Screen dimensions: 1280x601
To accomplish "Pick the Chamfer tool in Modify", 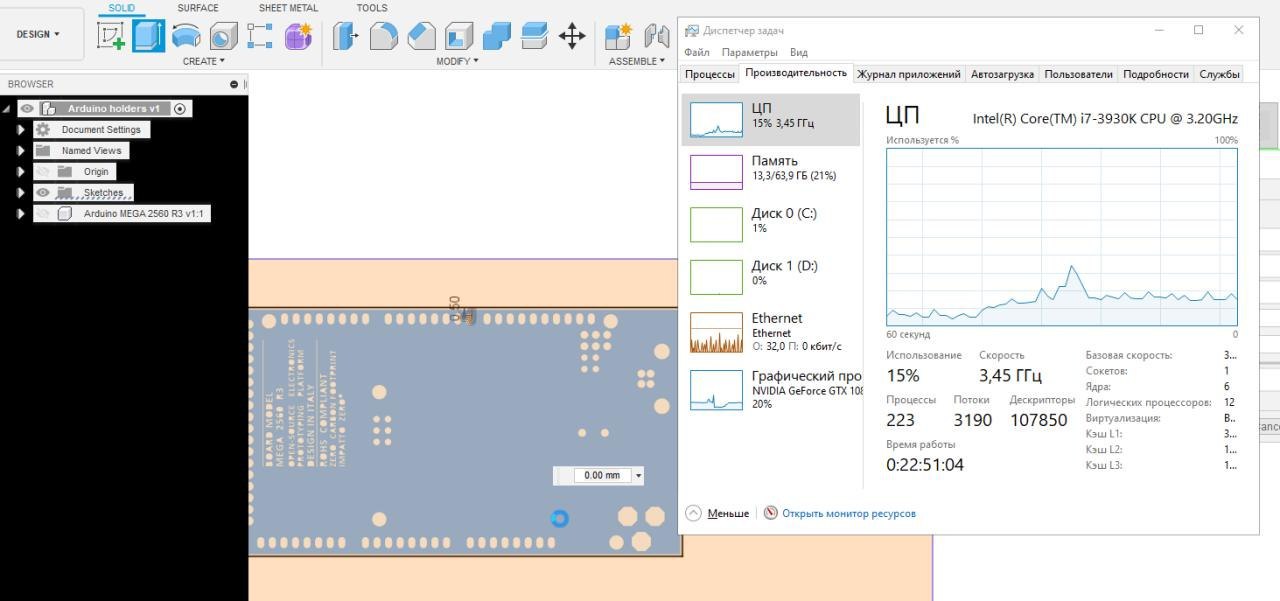I will click(x=422, y=37).
